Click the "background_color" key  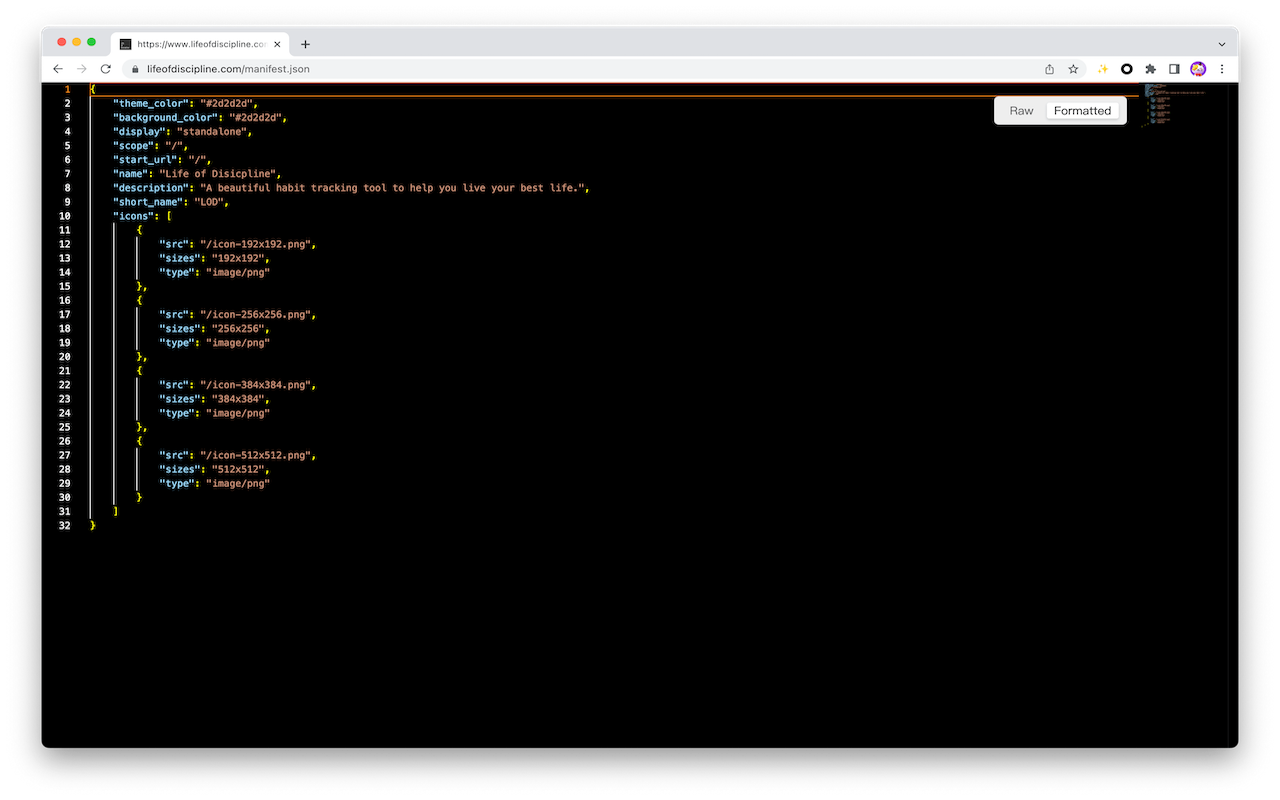[x=165, y=117]
